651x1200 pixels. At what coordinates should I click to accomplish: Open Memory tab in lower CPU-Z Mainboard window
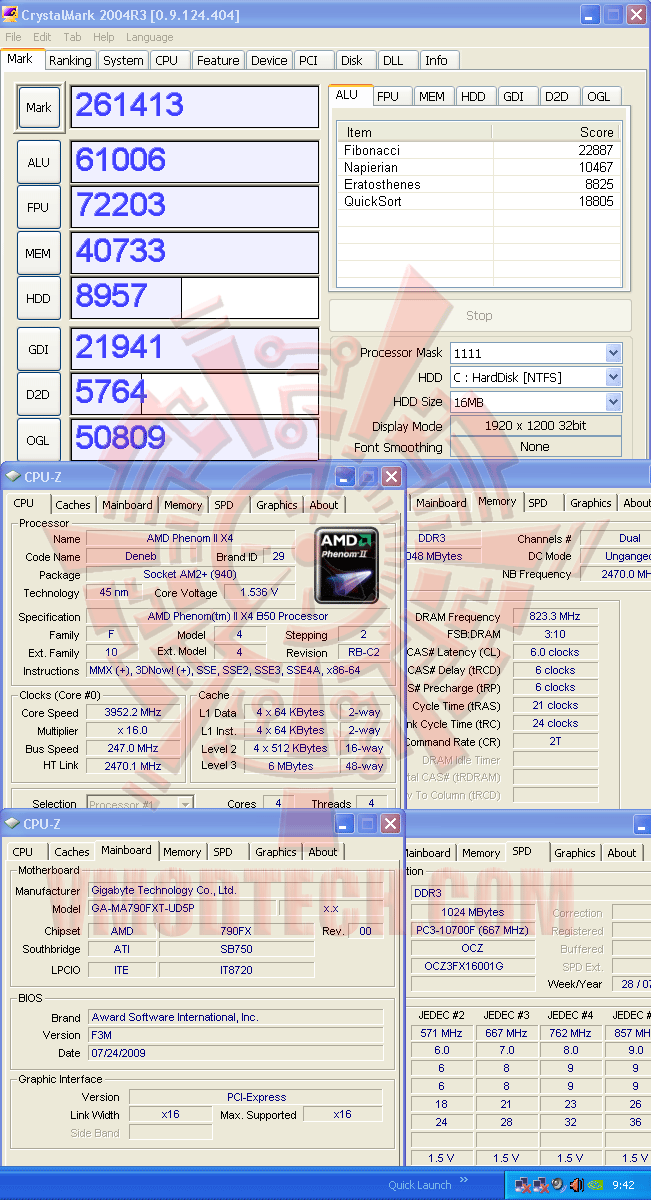point(182,852)
